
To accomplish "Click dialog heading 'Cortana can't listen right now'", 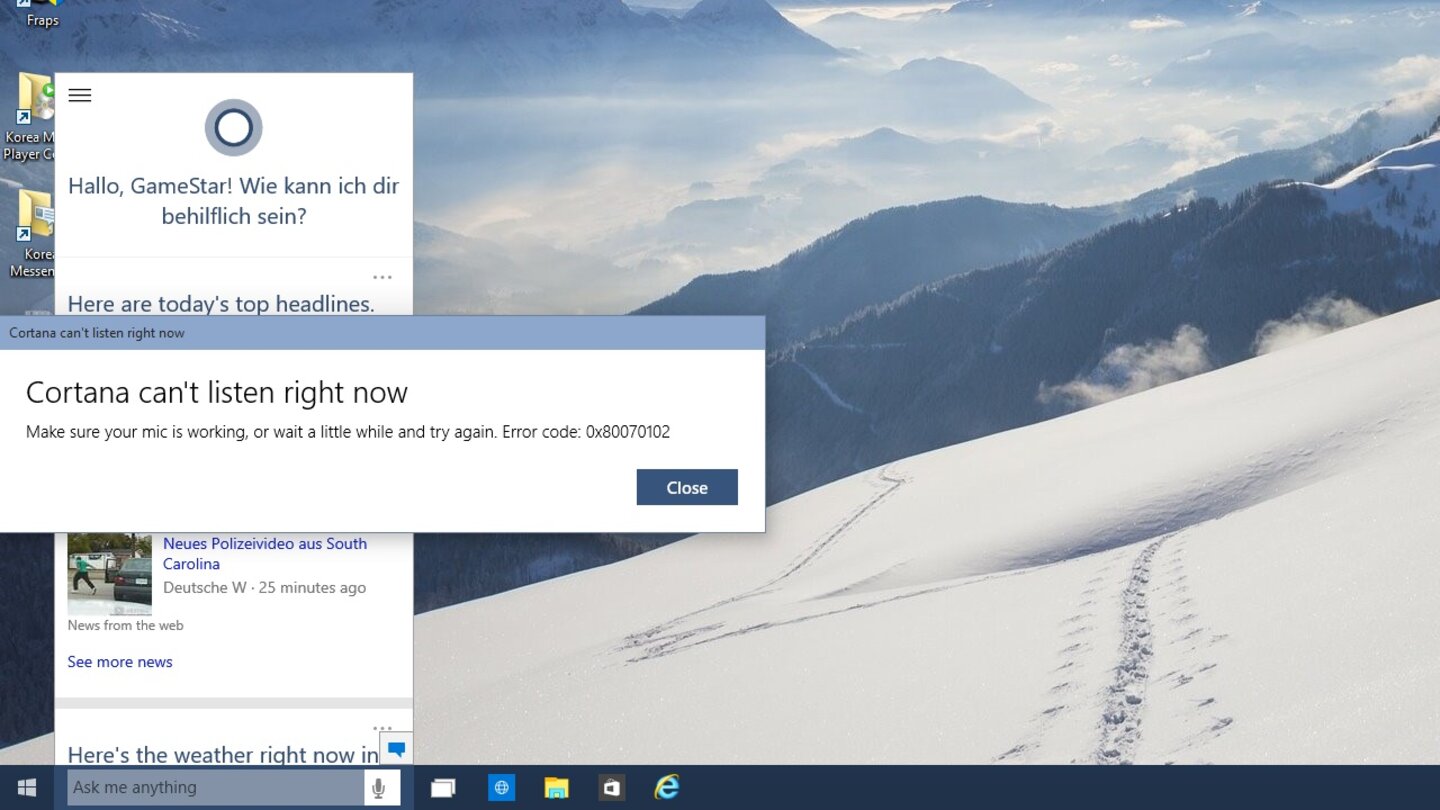I will coord(217,392).
